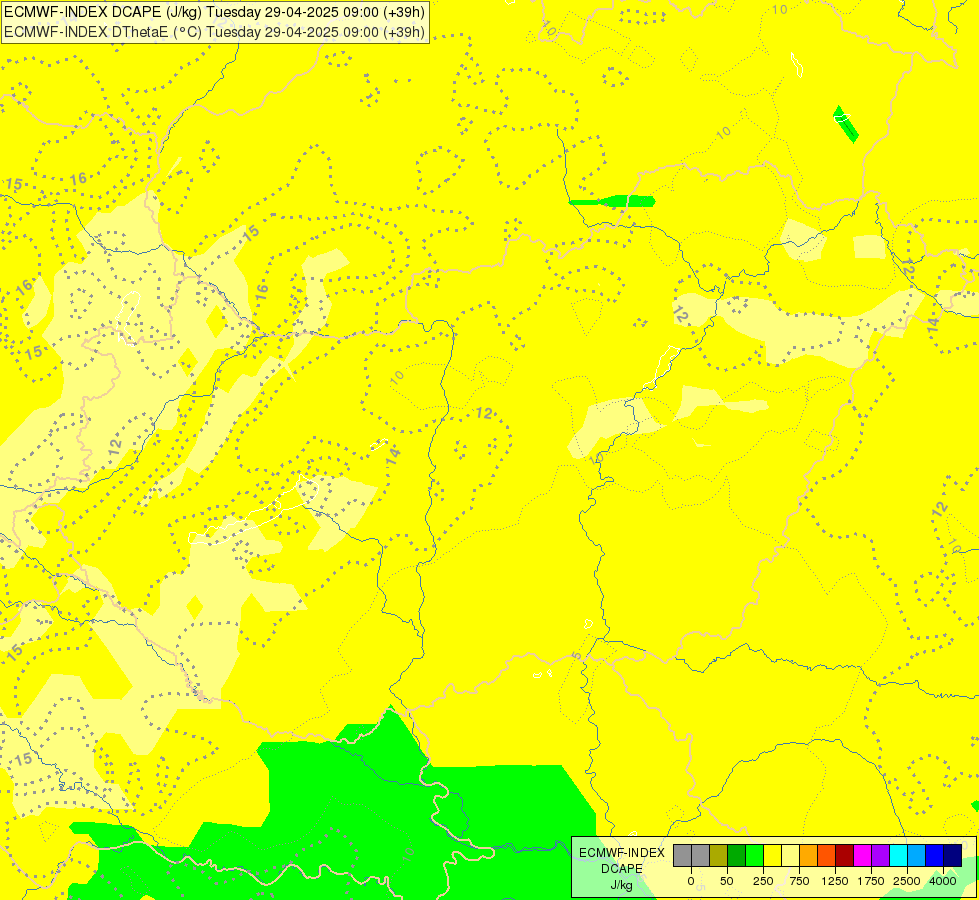Click the DCAPE text in the legend

pos(622,869)
